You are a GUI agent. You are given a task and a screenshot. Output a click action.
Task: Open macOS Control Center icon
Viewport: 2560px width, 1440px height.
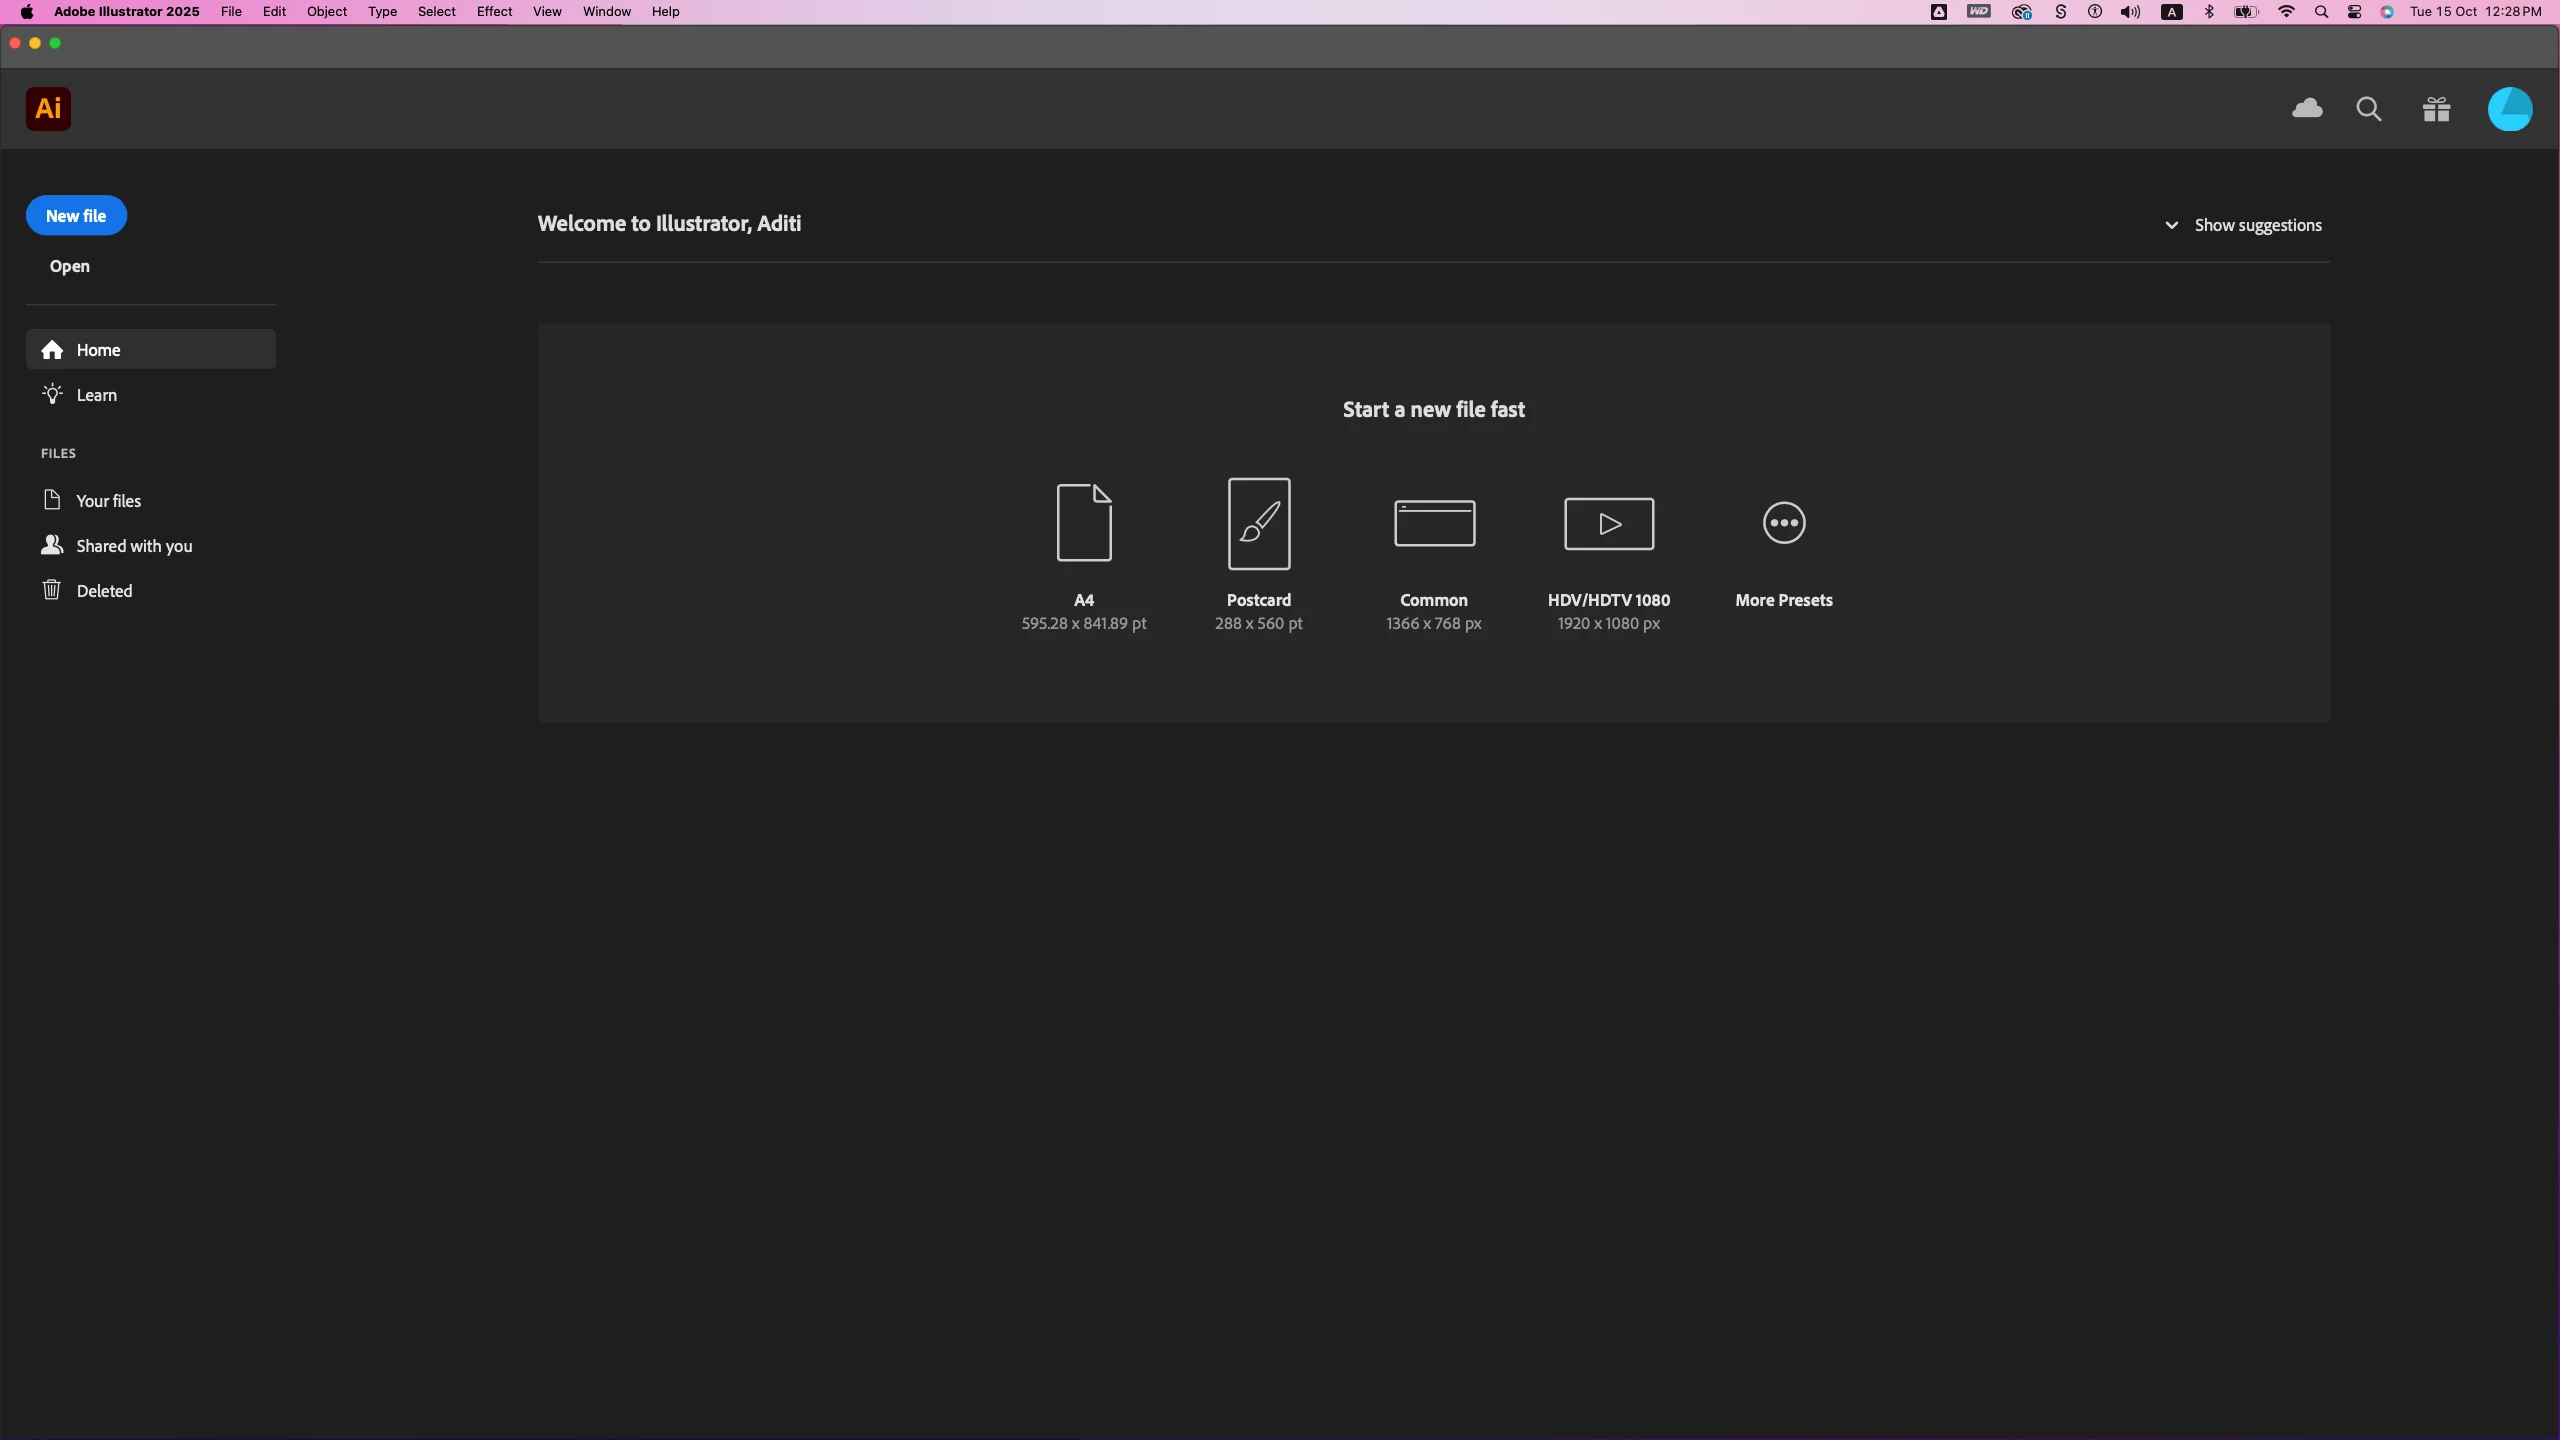(2355, 12)
